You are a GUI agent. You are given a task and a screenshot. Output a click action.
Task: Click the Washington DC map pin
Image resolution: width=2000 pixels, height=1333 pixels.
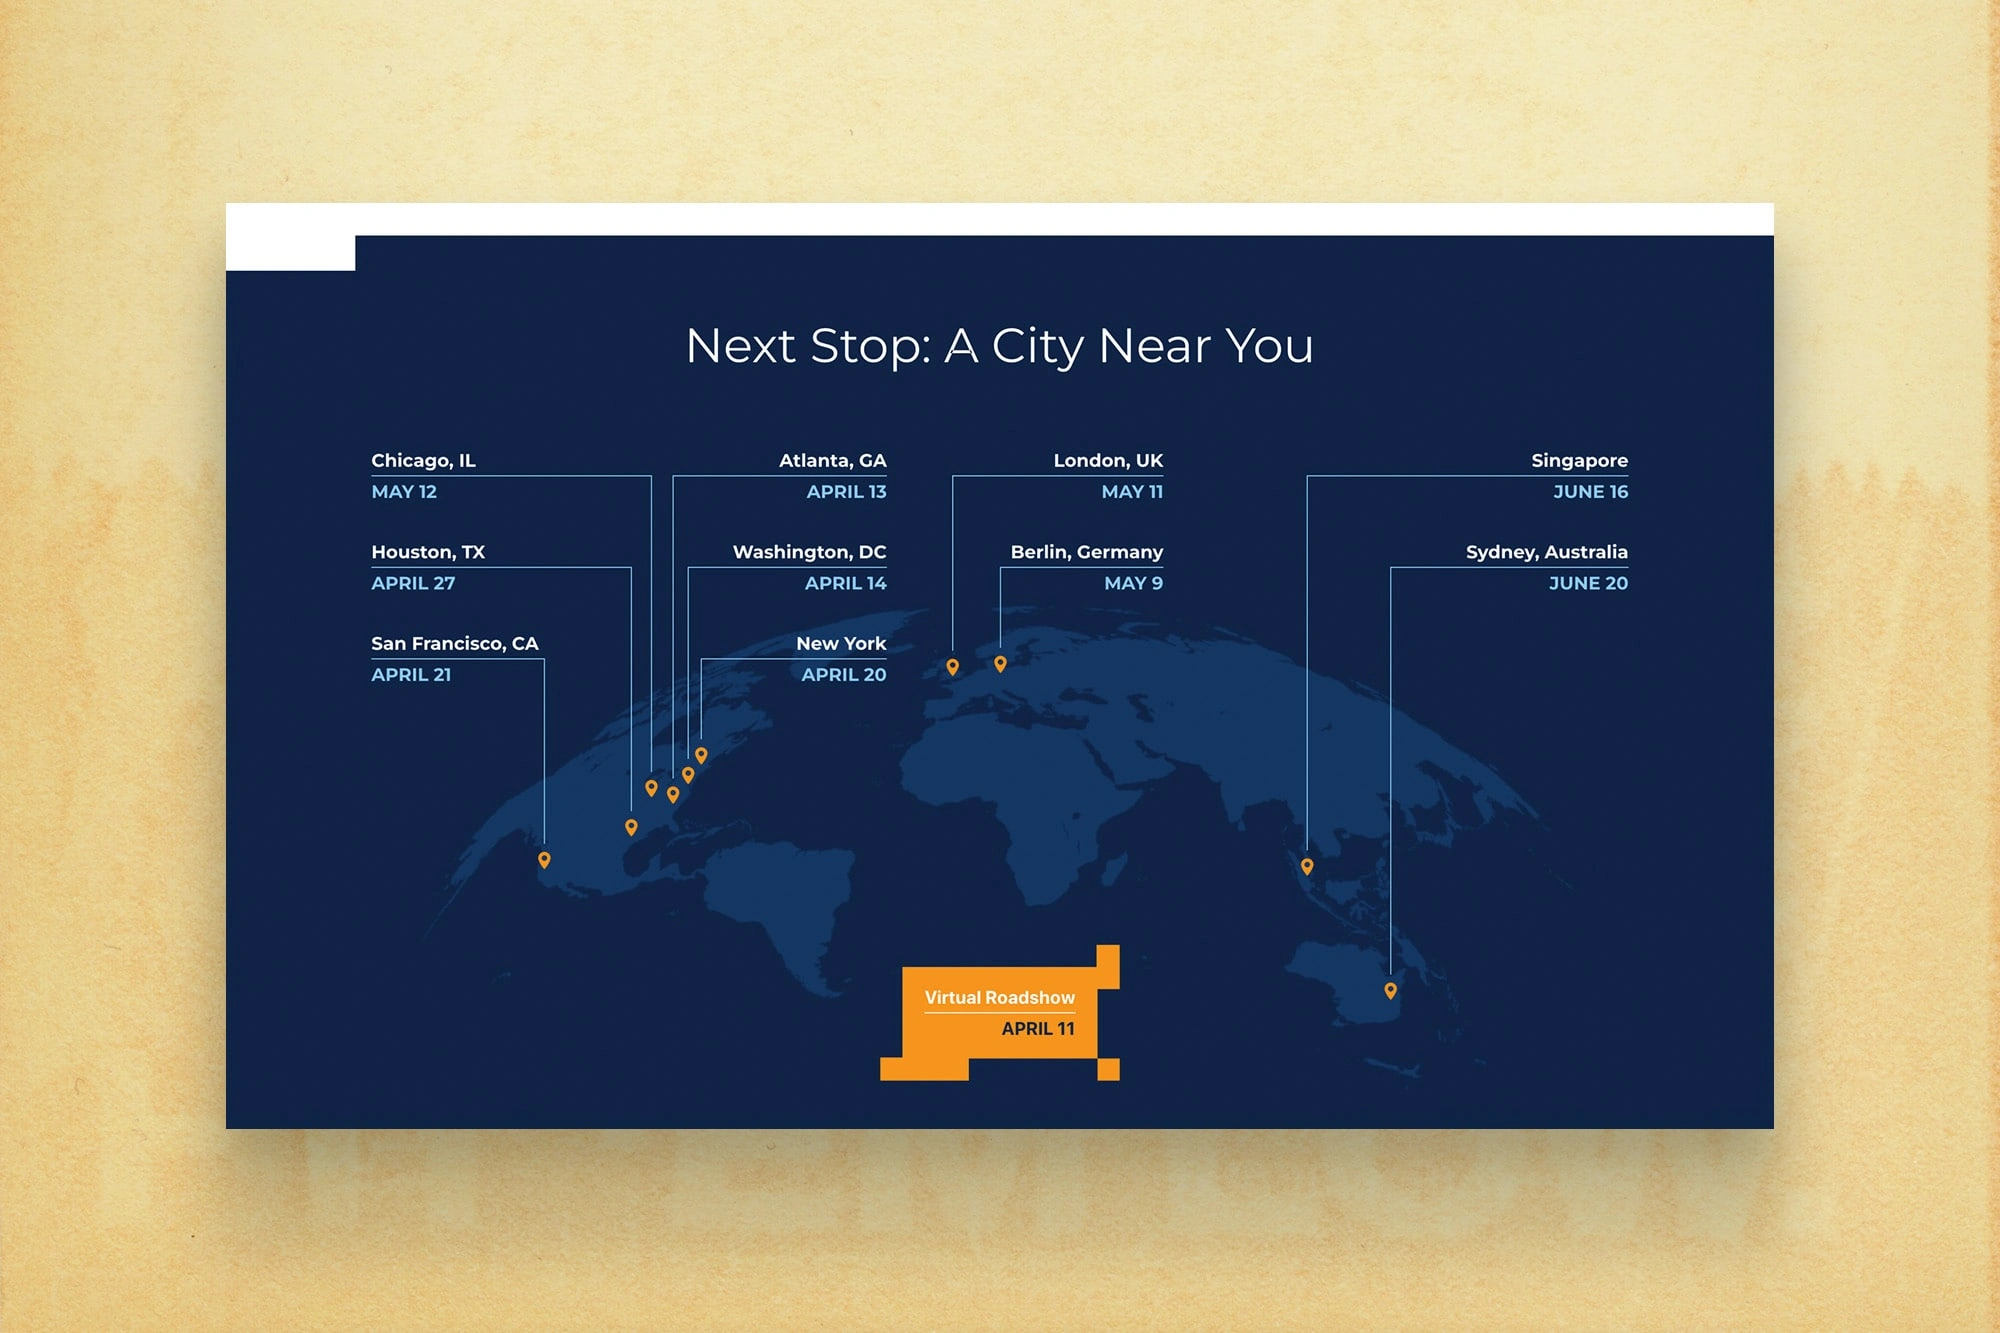click(x=688, y=775)
